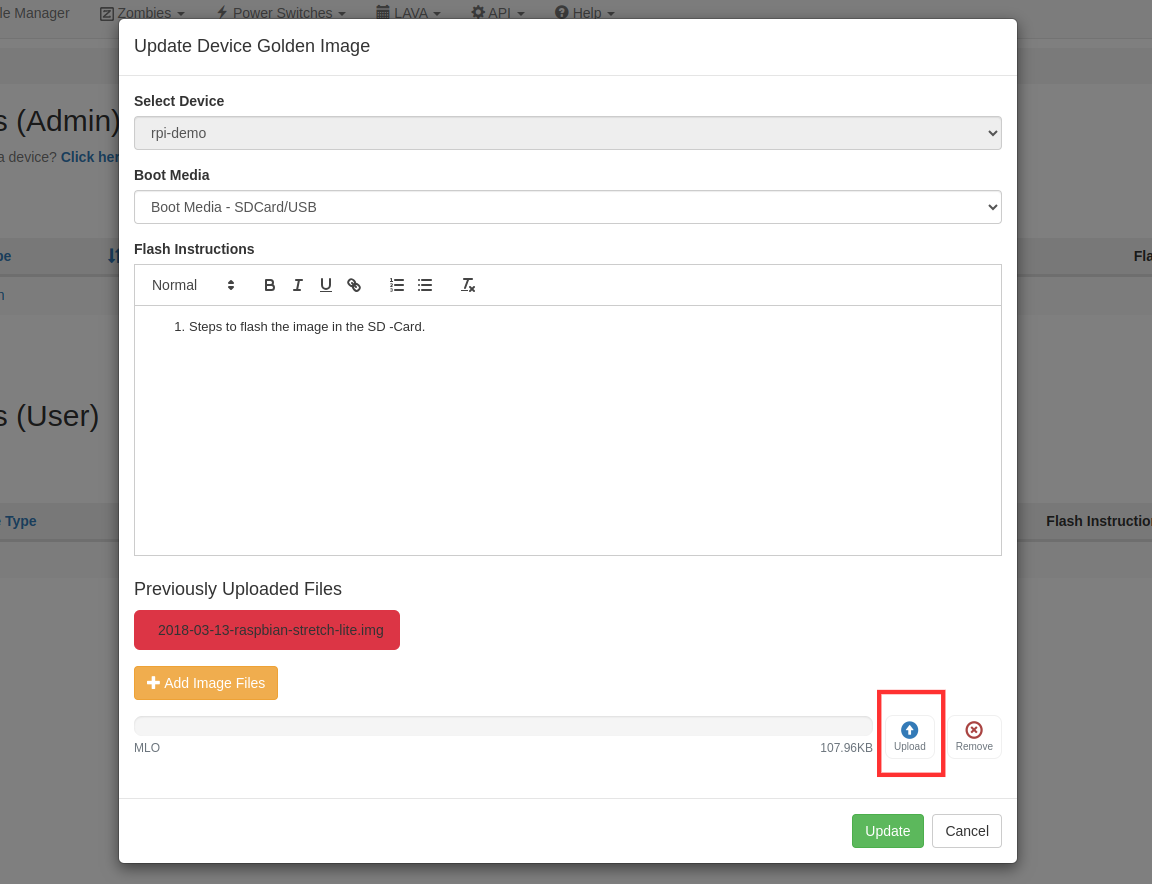Expand the Power Switches menu

[x=281, y=12]
